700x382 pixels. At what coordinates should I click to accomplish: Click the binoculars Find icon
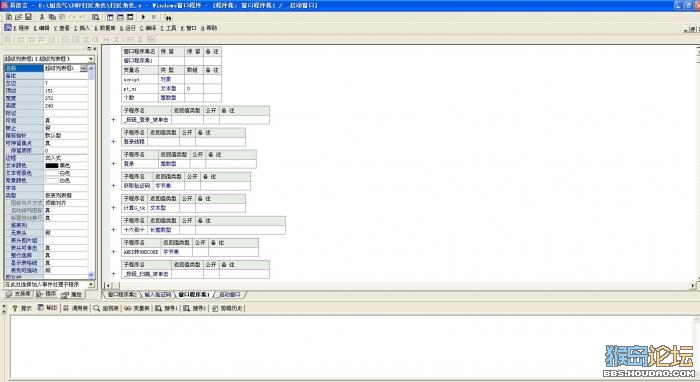click(168, 17)
